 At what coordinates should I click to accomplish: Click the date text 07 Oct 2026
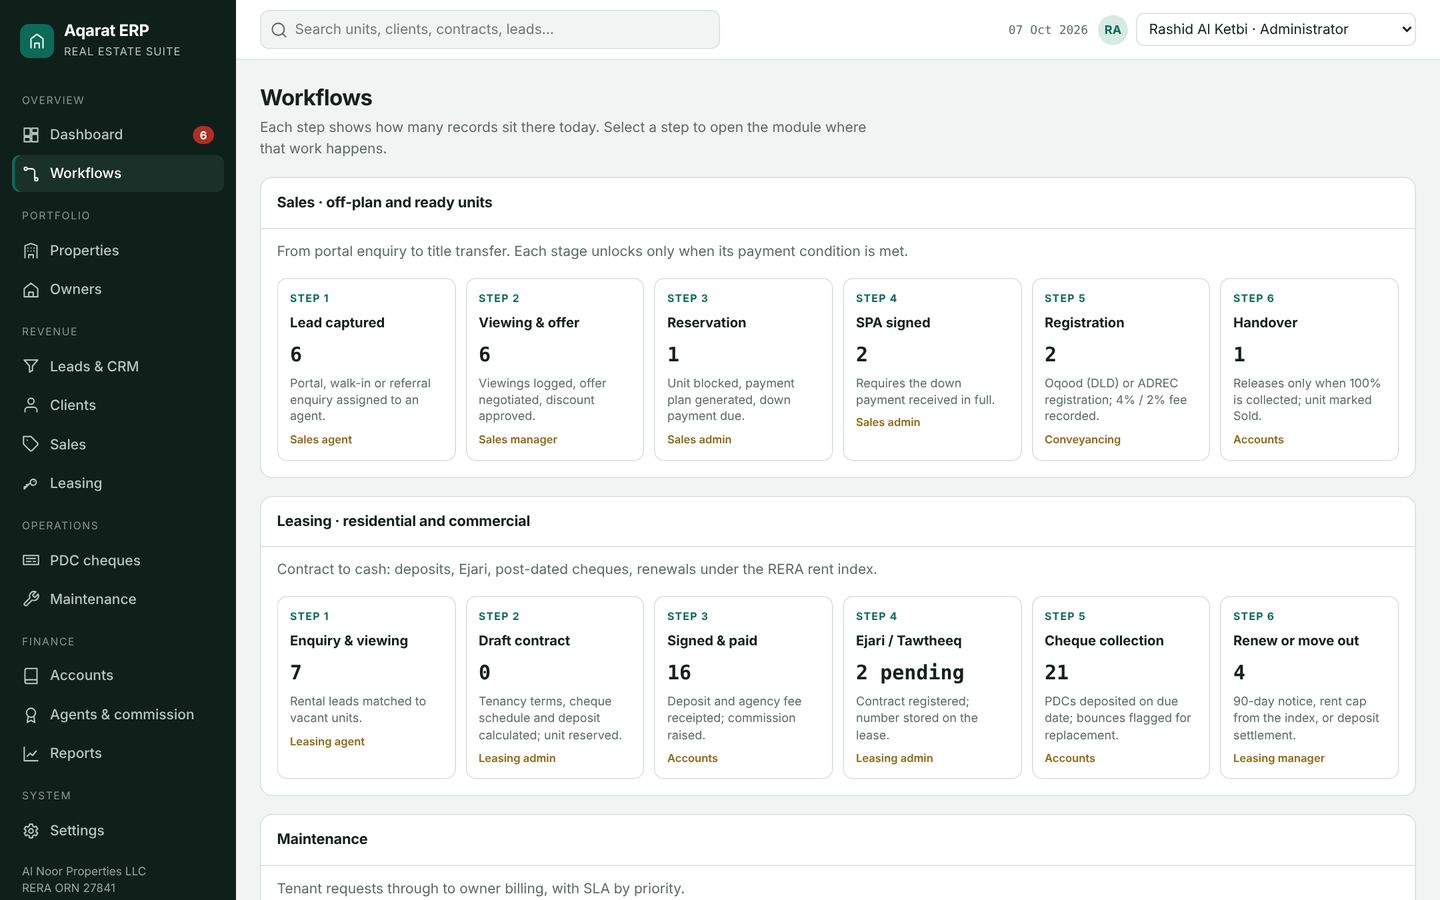[x=1048, y=30]
